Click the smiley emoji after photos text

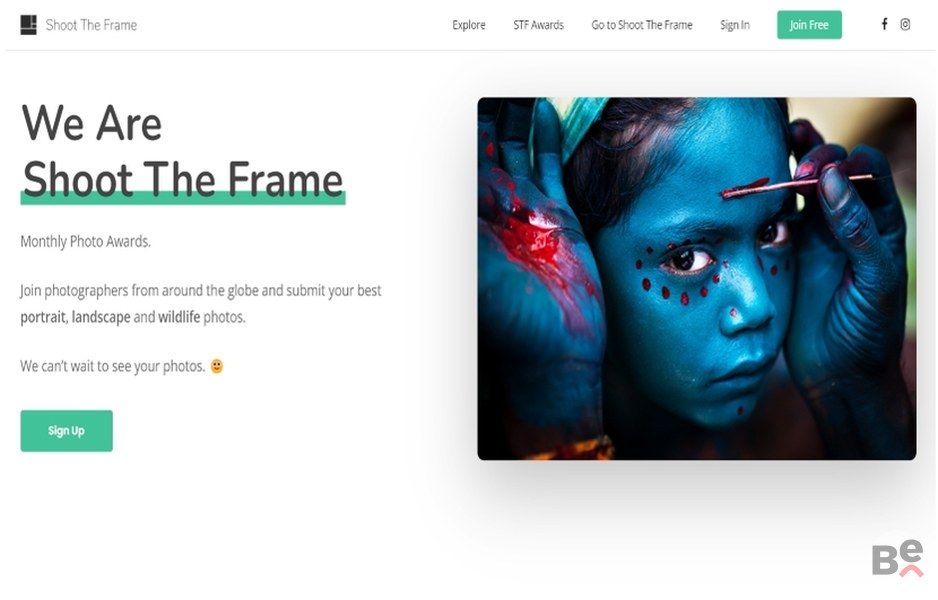pyautogui.click(x=217, y=366)
